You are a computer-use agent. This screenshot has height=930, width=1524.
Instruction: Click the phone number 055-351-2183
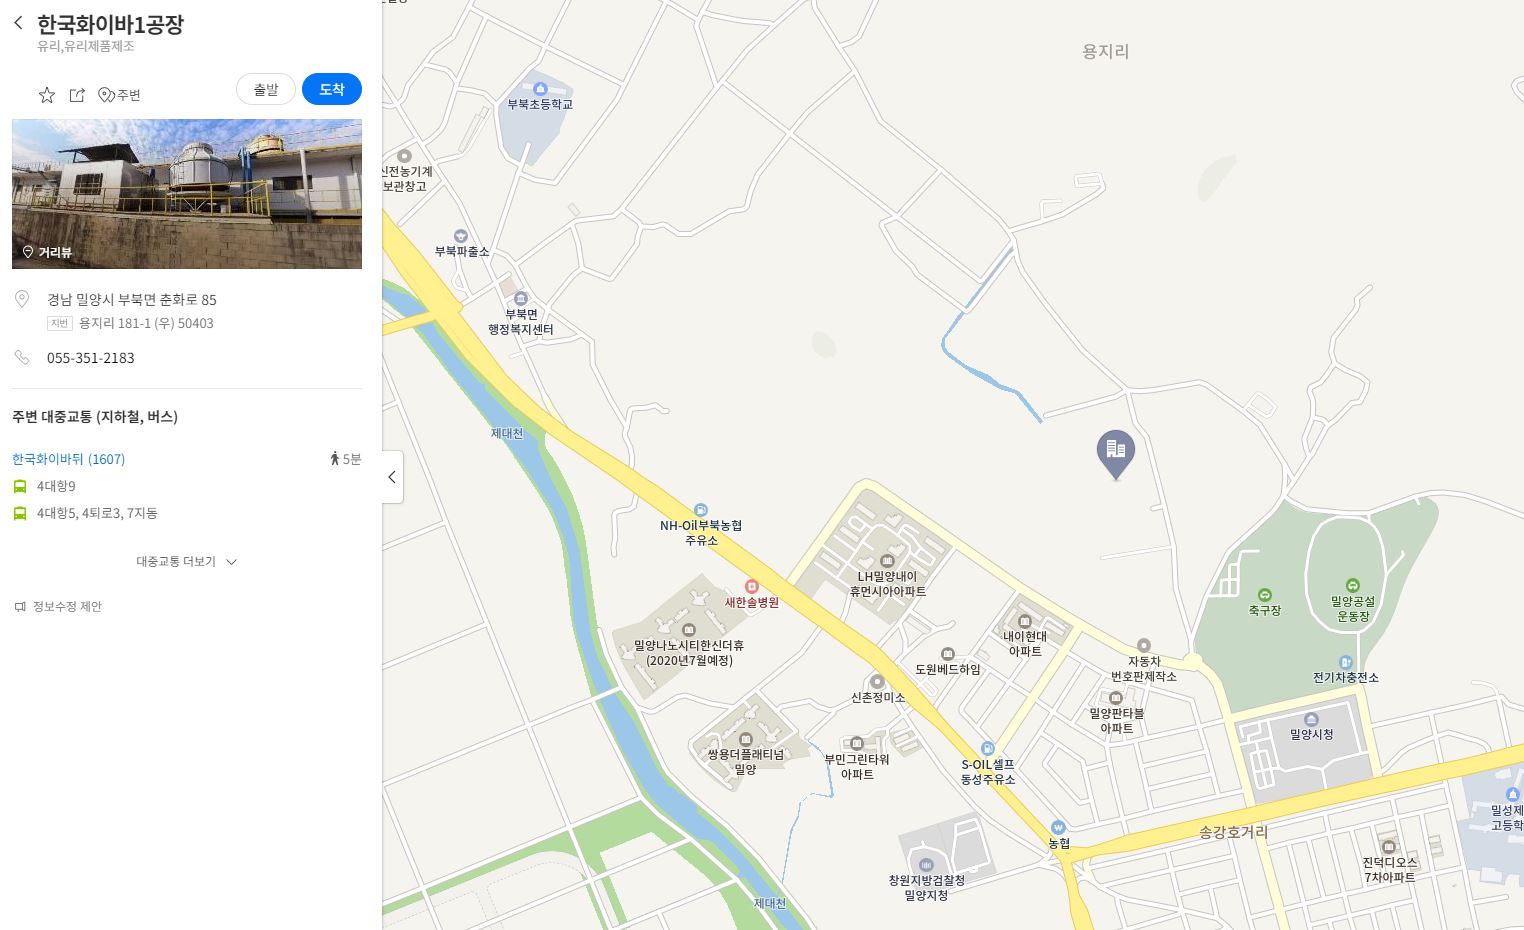(90, 358)
